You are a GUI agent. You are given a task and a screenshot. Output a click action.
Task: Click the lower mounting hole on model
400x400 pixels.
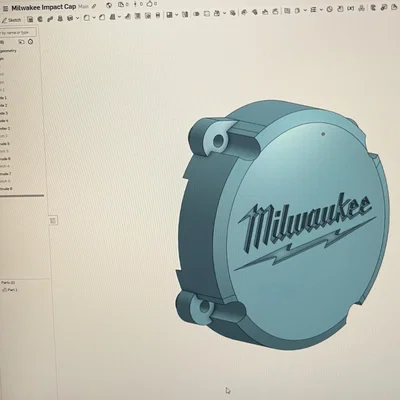(204, 306)
